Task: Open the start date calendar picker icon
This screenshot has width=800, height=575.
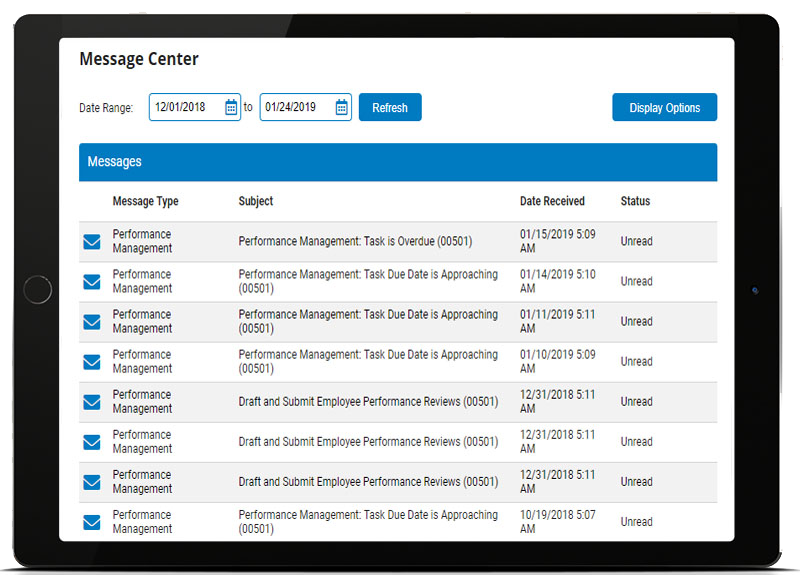Action: coord(231,107)
